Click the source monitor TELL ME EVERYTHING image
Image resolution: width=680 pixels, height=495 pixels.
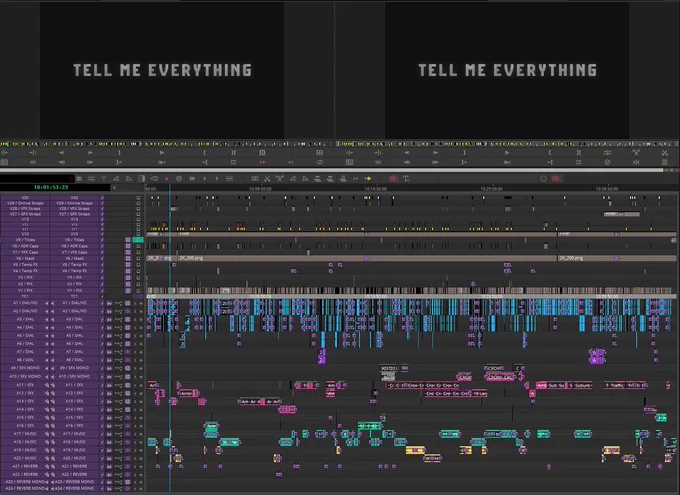(x=162, y=70)
